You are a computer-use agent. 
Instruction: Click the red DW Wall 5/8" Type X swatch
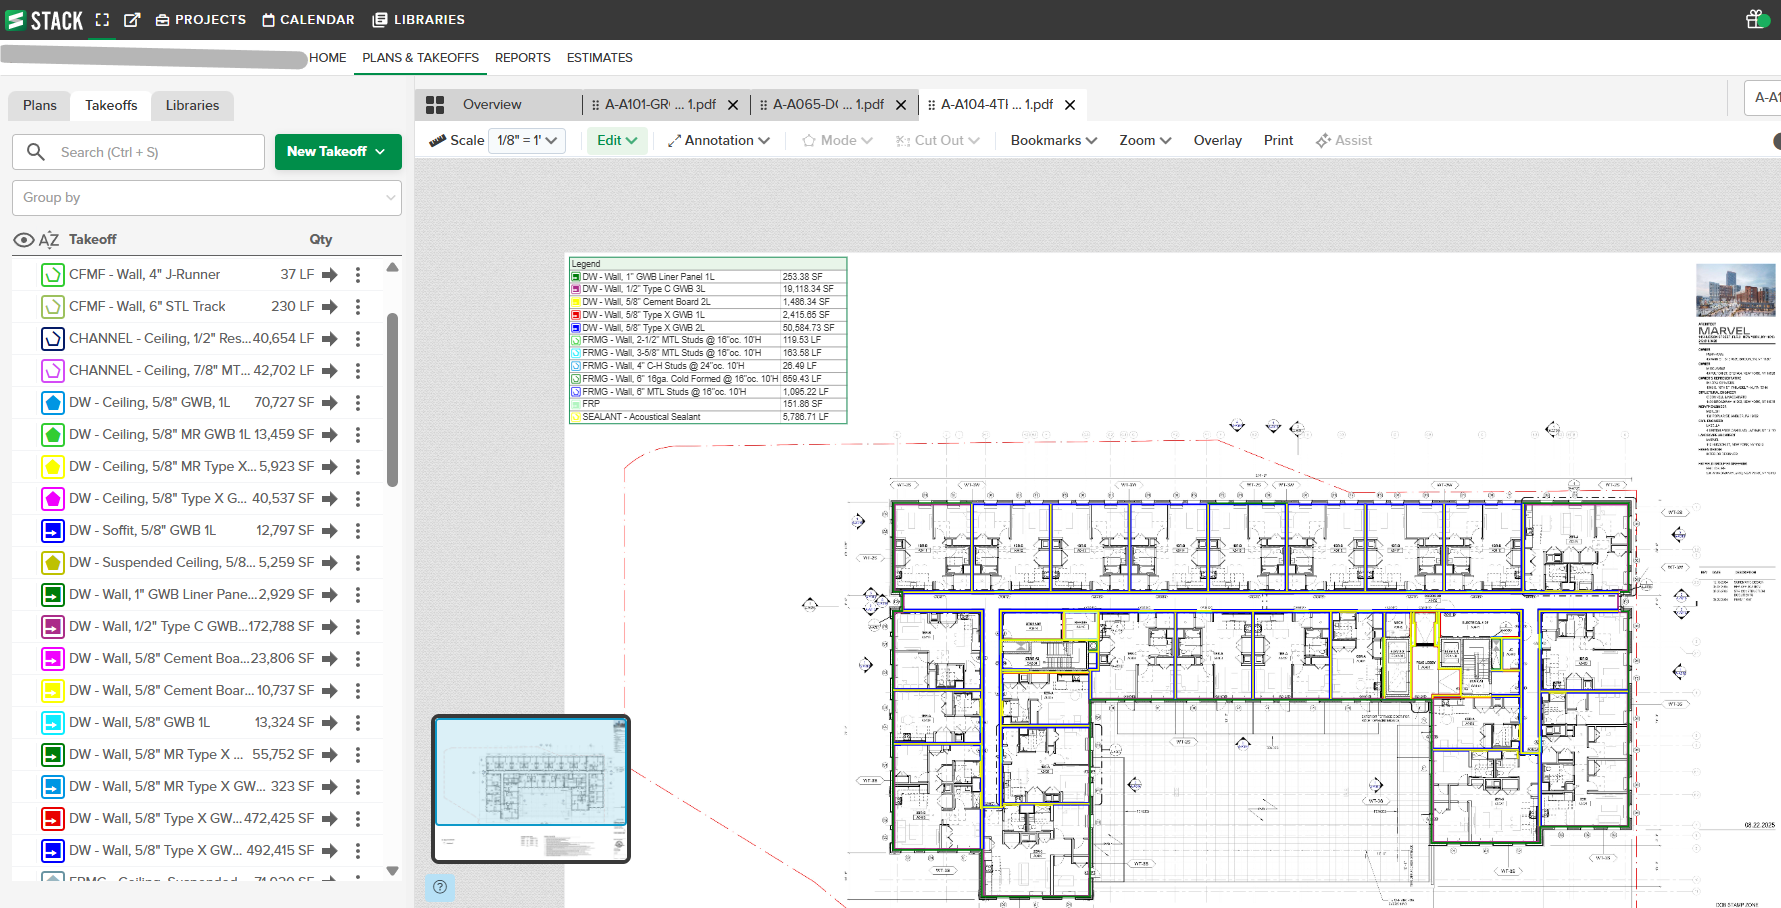click(x=53, y=819)
